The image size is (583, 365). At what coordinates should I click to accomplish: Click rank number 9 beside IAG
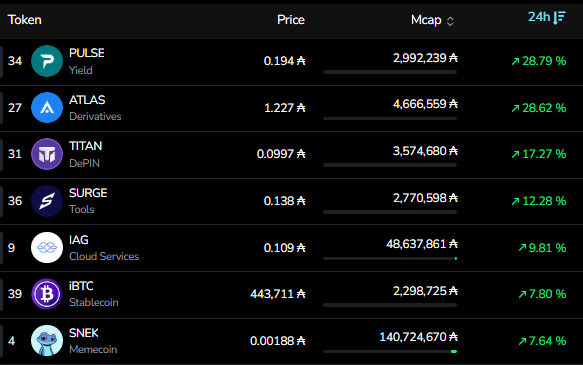pos(12,248)
